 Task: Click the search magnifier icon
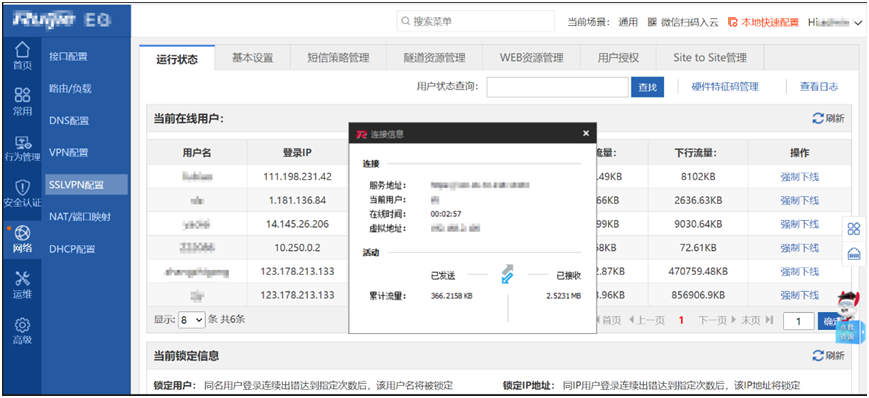[405, 22]
